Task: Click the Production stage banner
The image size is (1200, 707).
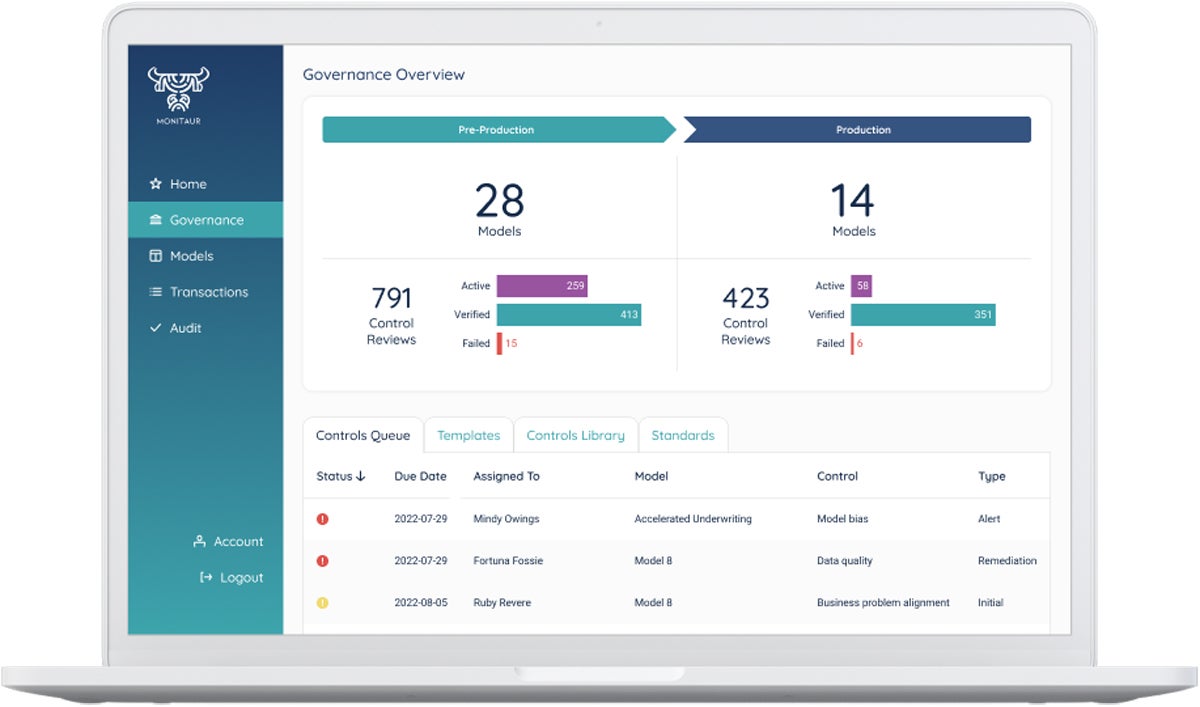Action: coord(858,130)
